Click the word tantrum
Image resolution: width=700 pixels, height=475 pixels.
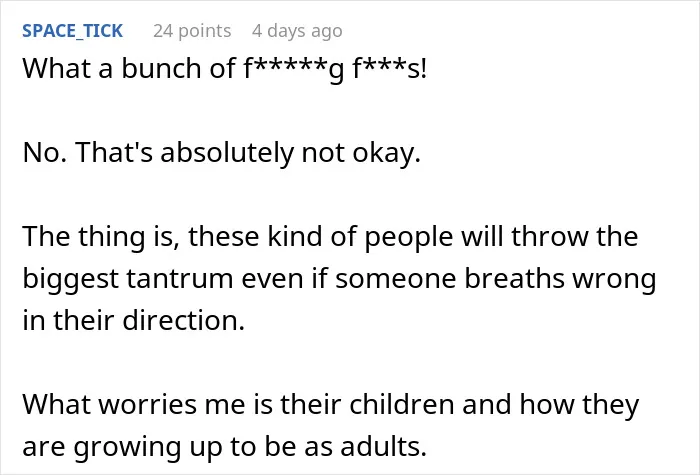point(180,279)
